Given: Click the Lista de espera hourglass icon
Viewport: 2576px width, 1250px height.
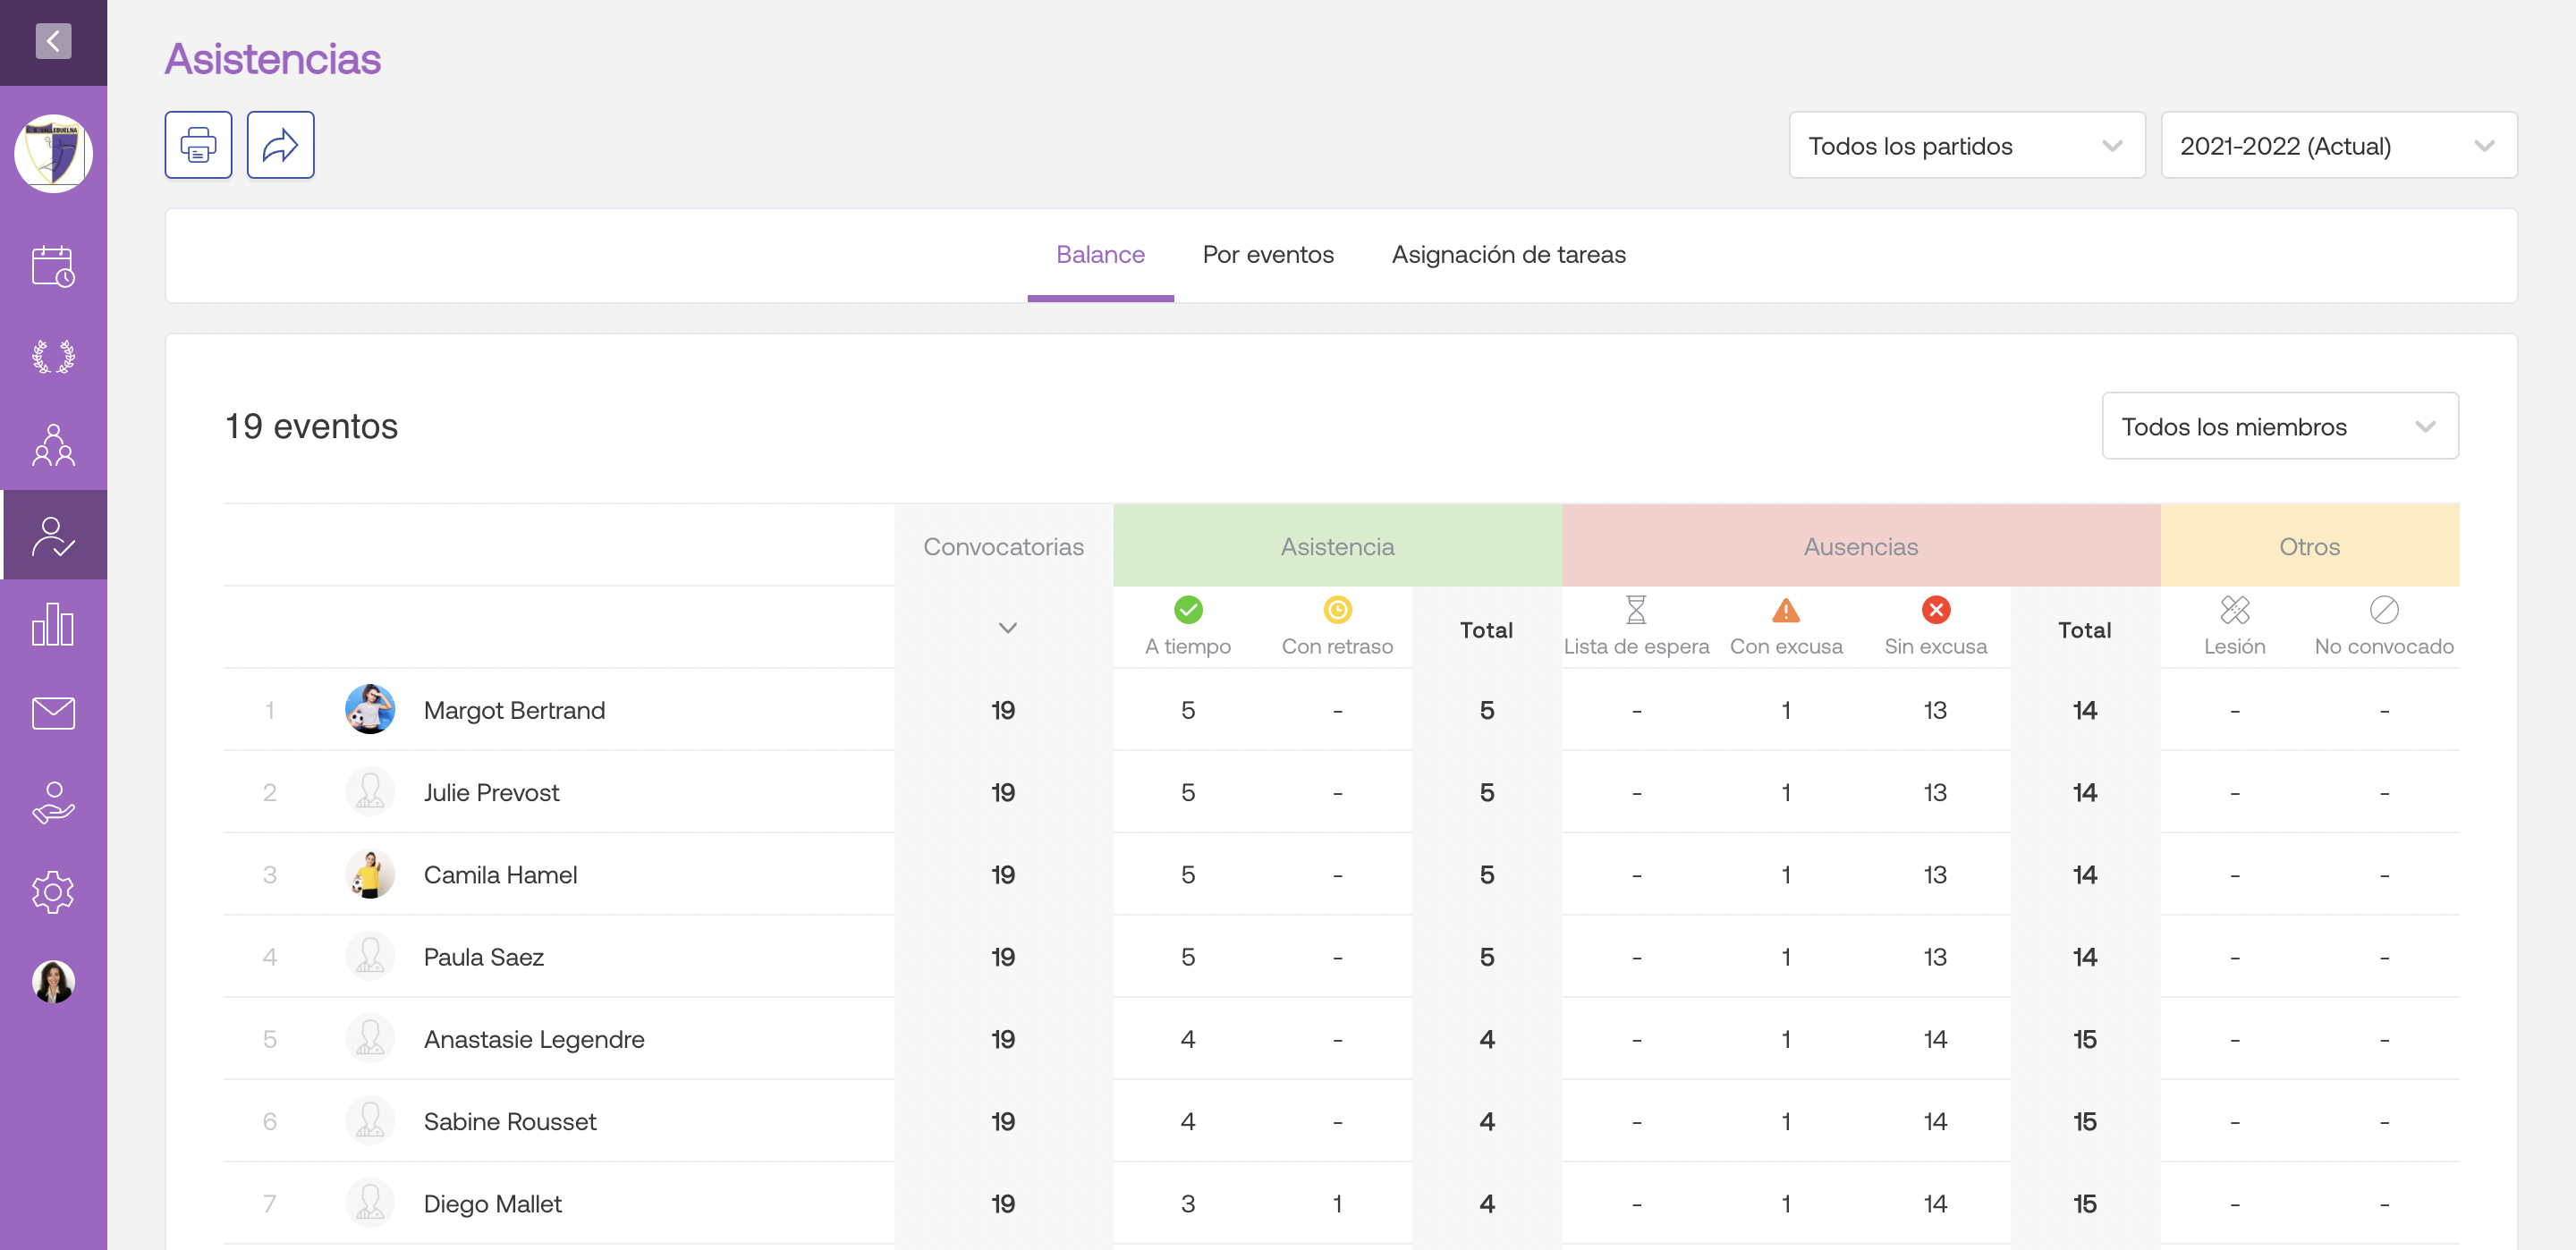Looking at the screenshot, I should [1636, 610].
